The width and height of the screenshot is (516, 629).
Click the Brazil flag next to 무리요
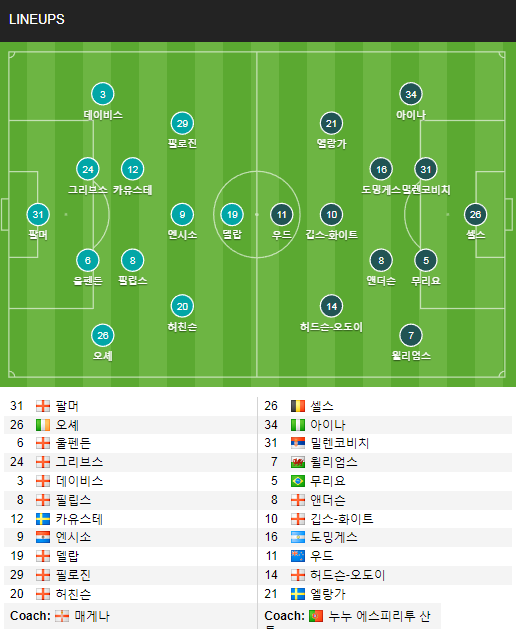[x=298, y=481]
